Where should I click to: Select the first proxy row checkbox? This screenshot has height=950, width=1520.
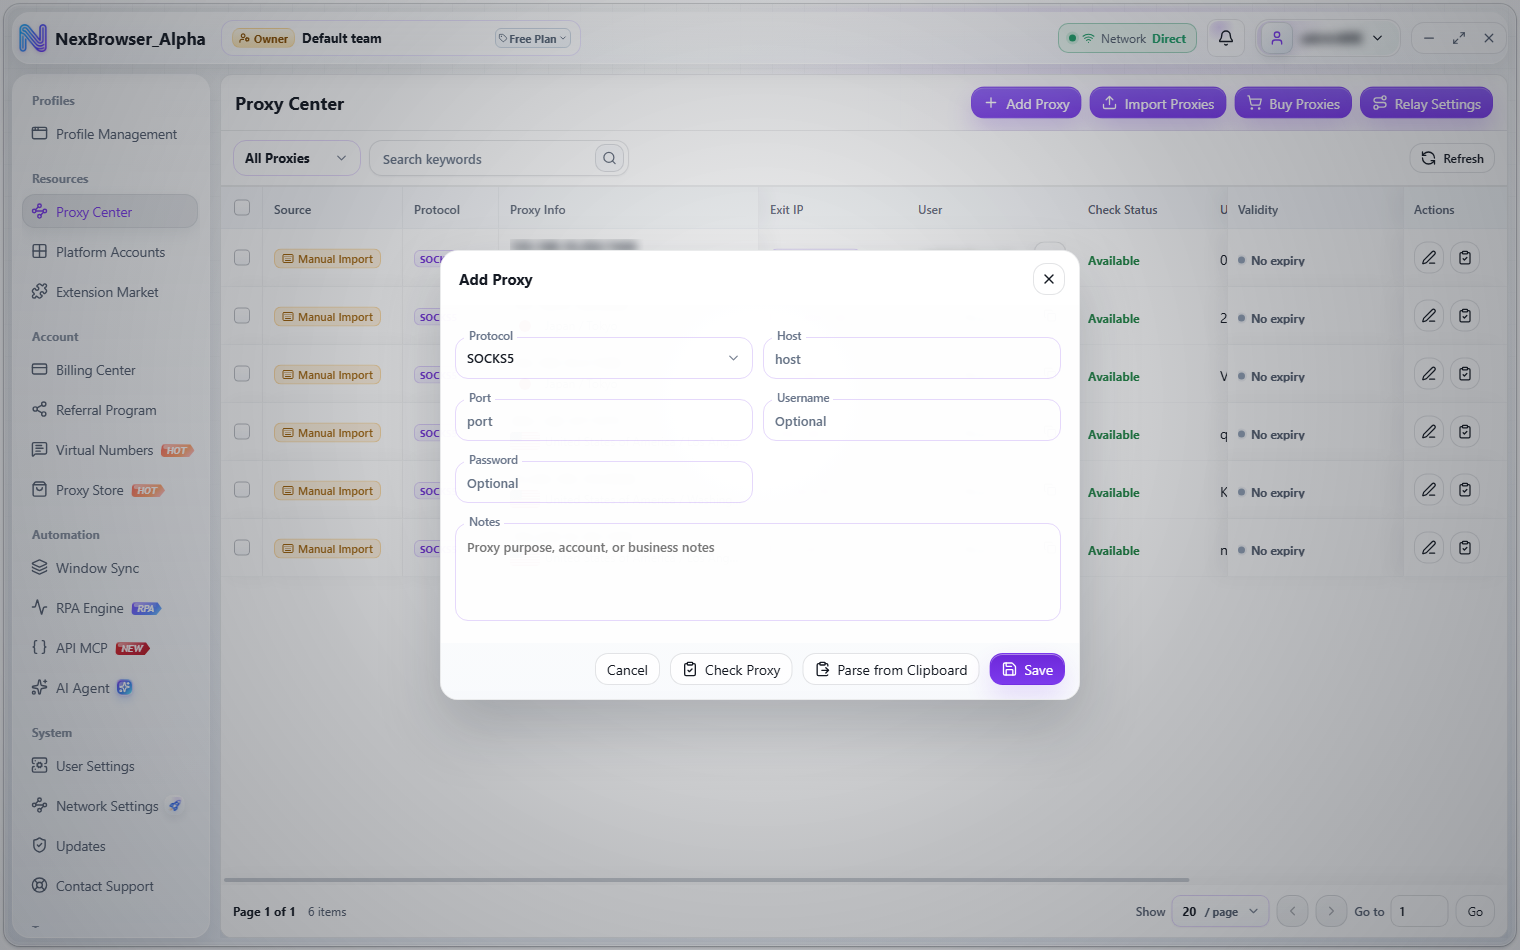pos(242,258)
